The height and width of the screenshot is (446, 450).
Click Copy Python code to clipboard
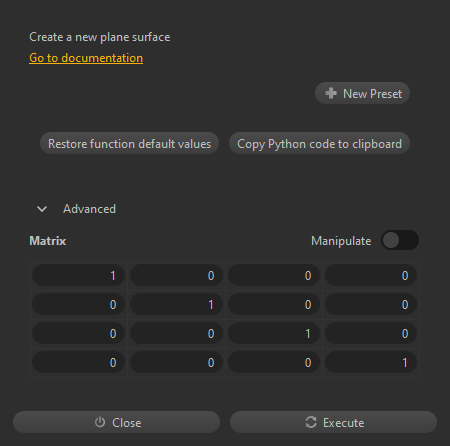(319, 143)
